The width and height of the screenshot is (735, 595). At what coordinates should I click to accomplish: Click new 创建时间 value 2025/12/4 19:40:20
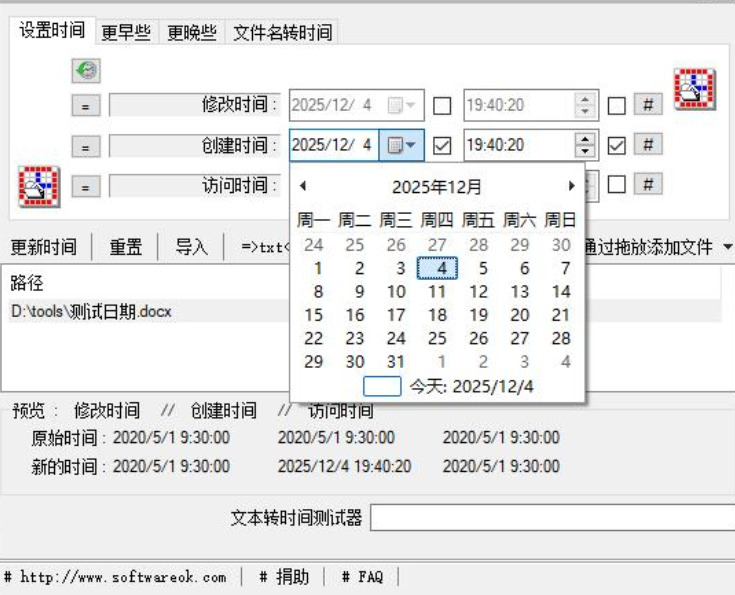point(345,467)
